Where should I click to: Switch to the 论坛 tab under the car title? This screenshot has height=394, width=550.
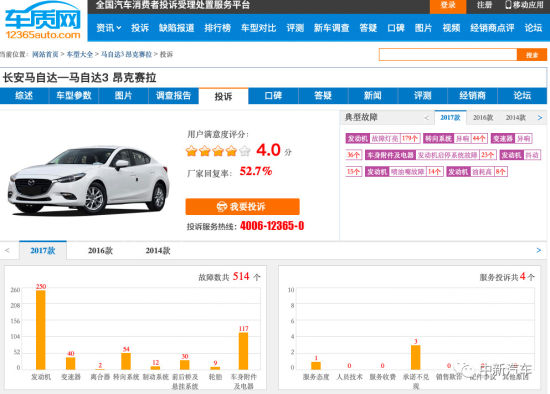[x=522, y=96]
